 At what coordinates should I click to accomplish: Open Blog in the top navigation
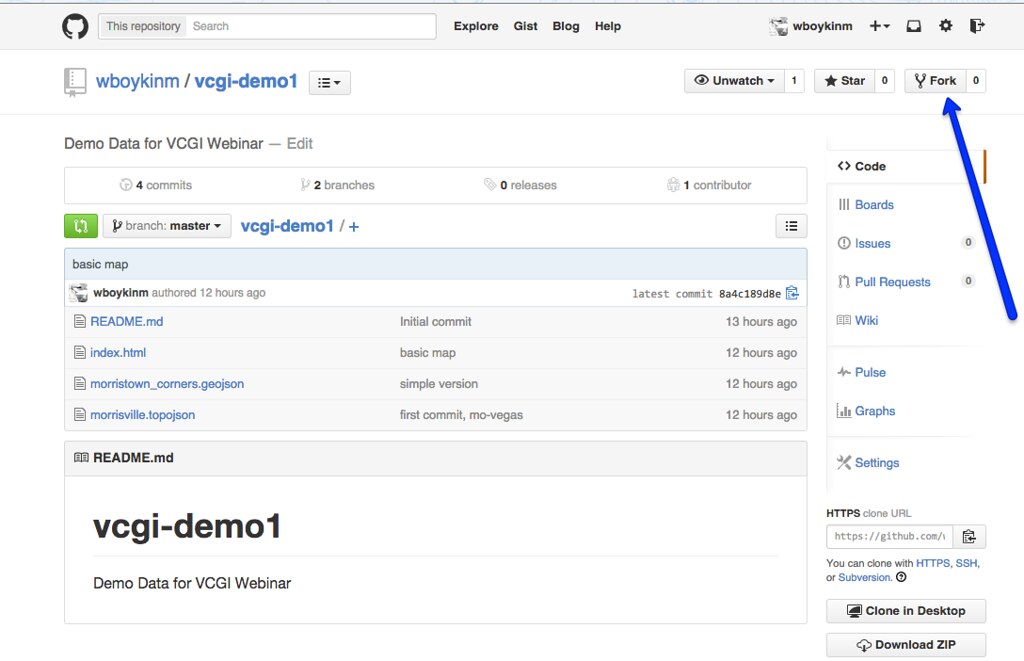coord(566,26)
